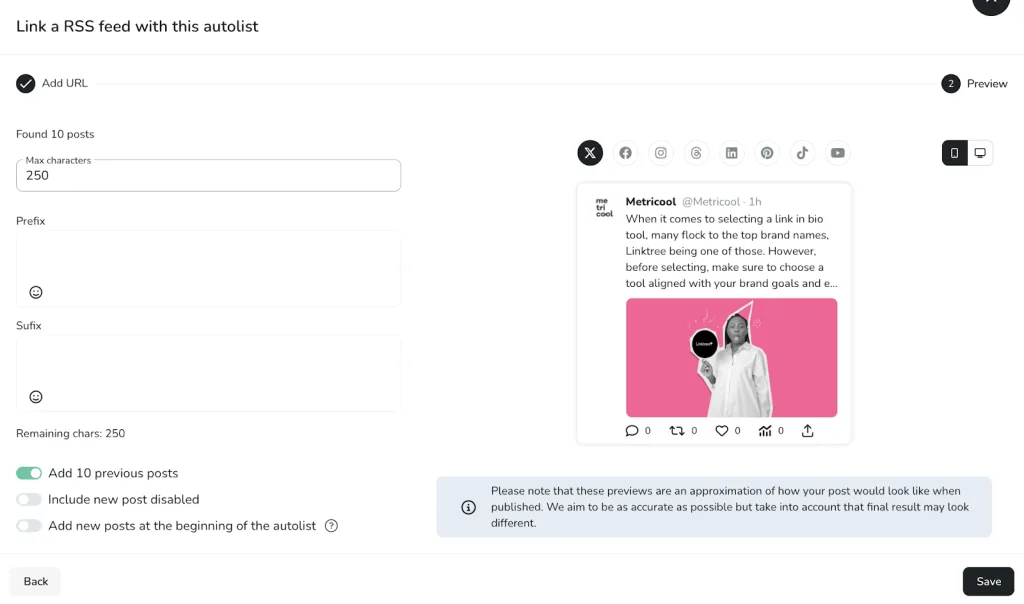Switch preview to YouTube icon

point(837,153)
